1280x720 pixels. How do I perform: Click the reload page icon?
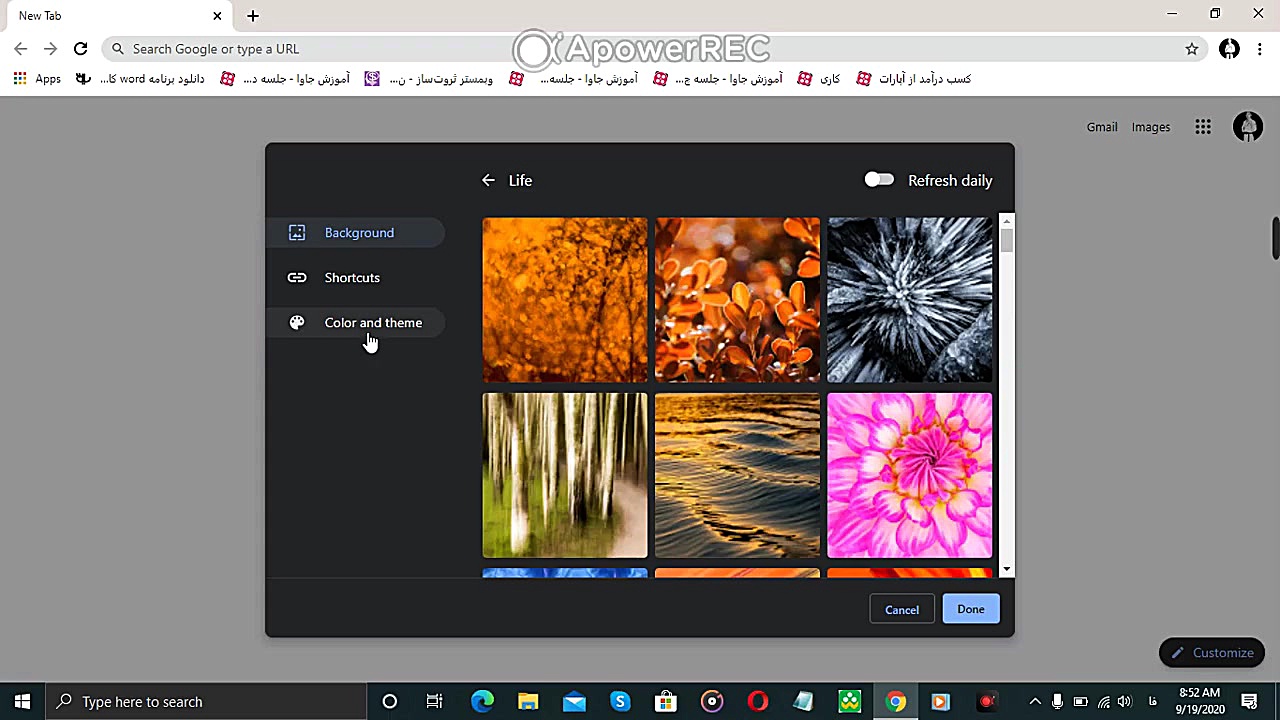[80, 48]
